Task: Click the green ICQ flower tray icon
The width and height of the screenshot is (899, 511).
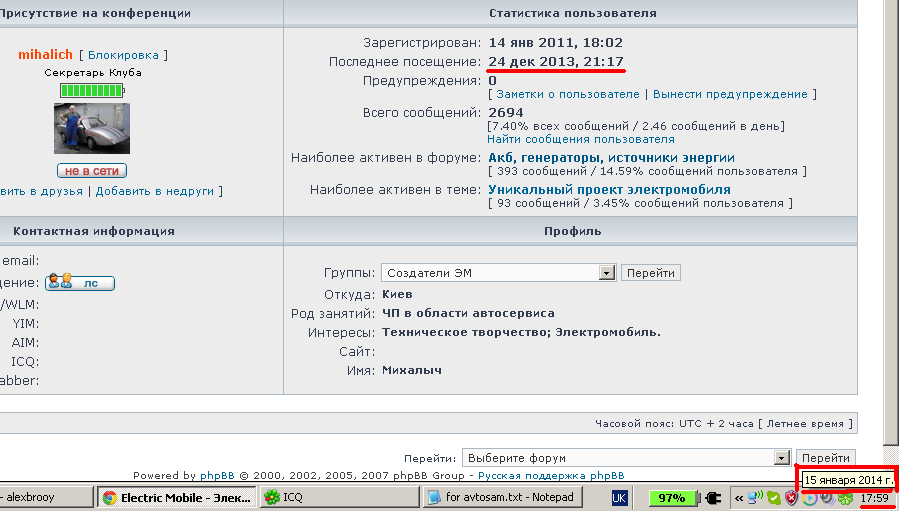Action: (x=846, y=497)
